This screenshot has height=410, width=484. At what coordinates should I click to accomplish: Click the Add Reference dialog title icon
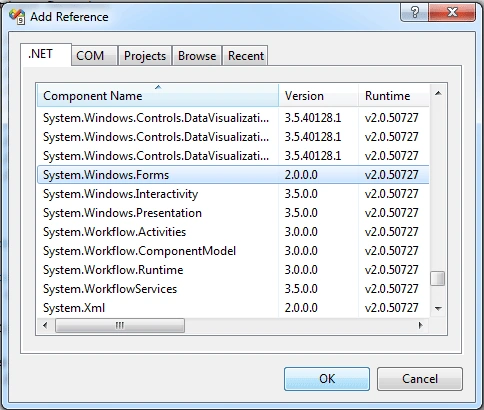tap(17, 16)
